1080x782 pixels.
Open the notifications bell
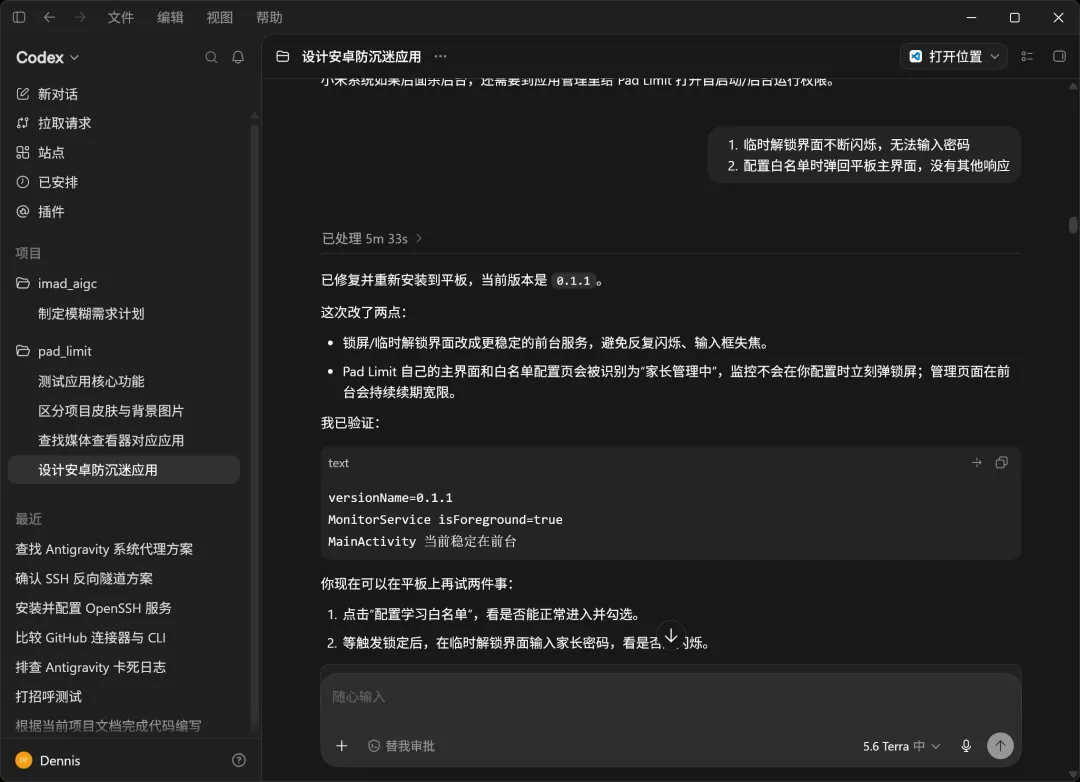[x=238, y=57]
